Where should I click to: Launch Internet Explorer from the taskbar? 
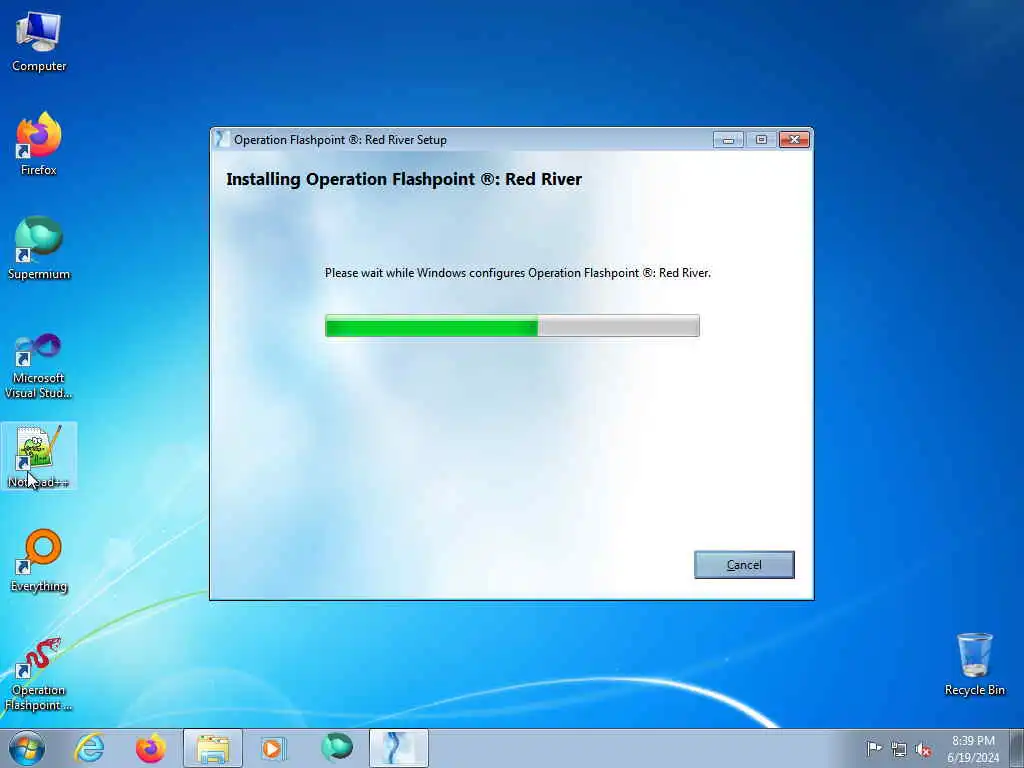click(89, 748)
